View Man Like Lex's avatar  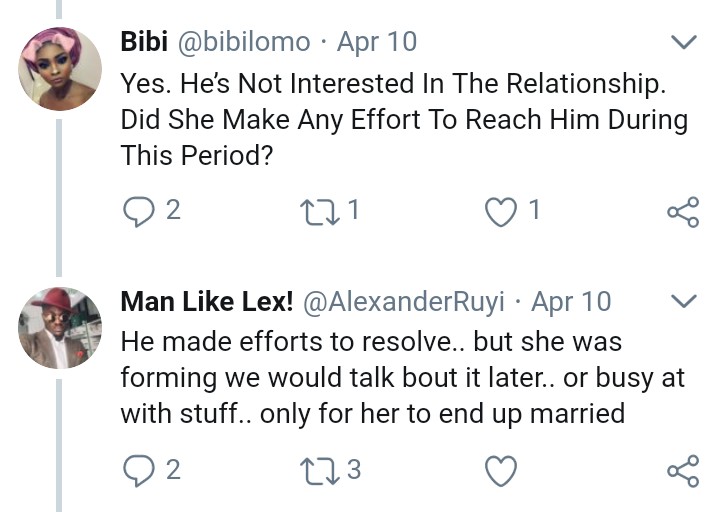[x=60, y=328]
